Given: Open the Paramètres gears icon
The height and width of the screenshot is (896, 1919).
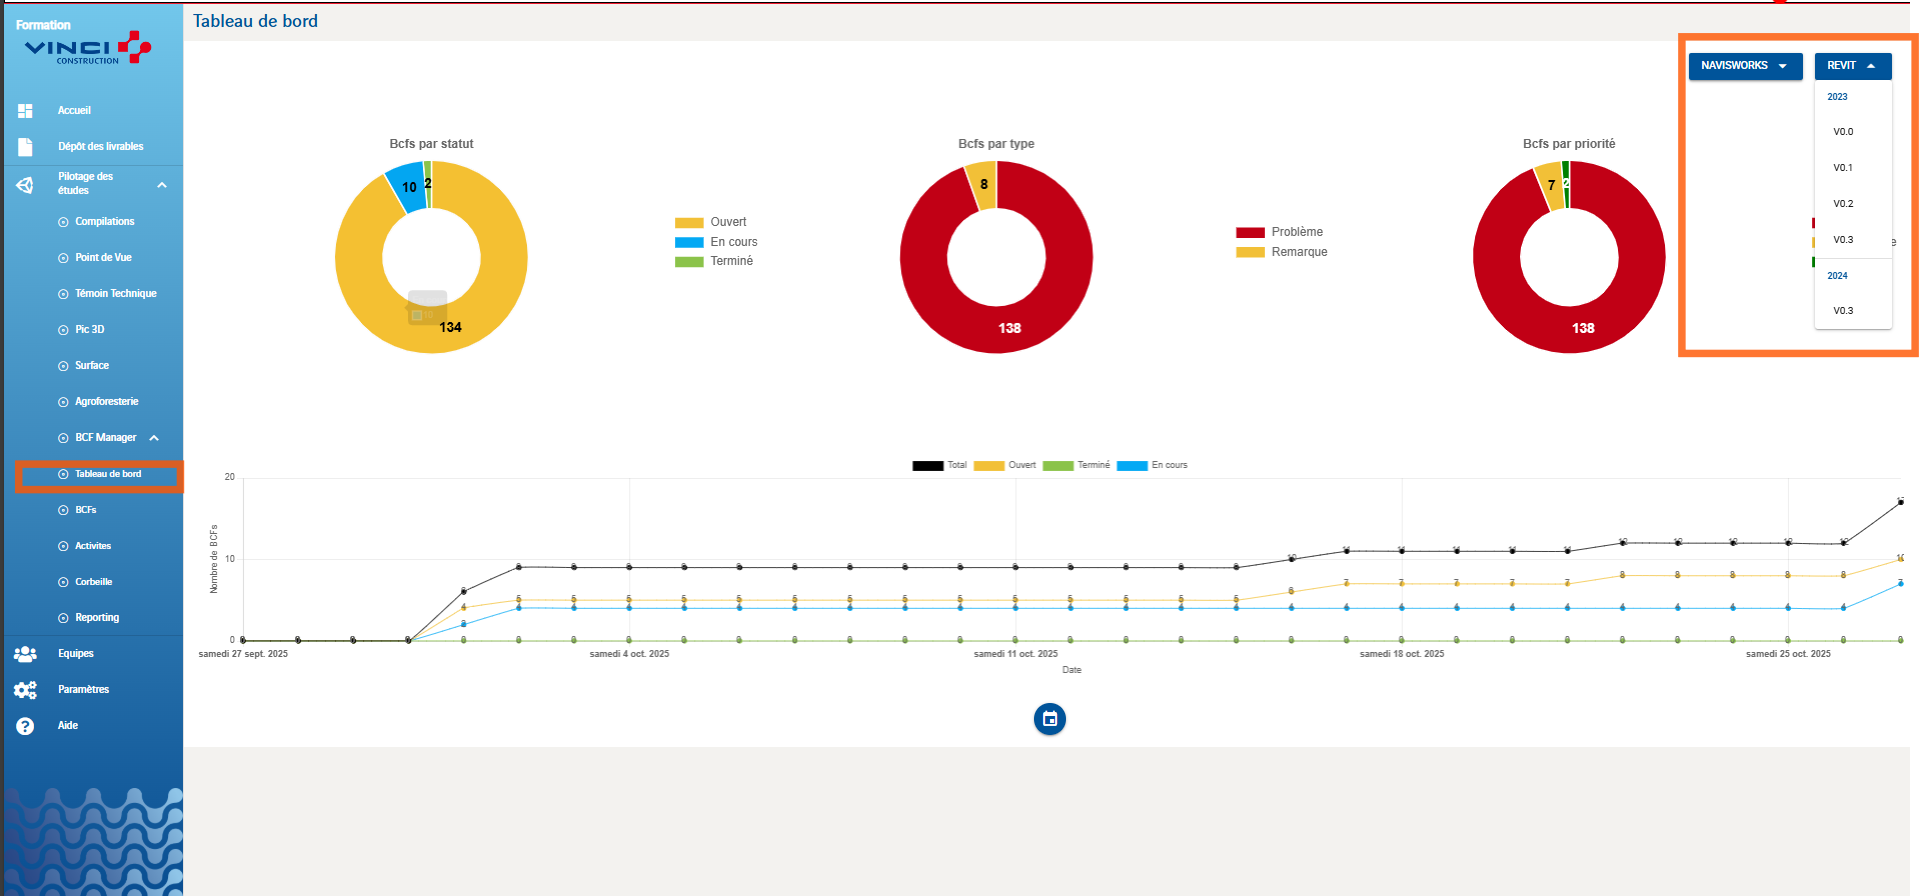Looking at the screenshot, I should click(x=25, y=690).
